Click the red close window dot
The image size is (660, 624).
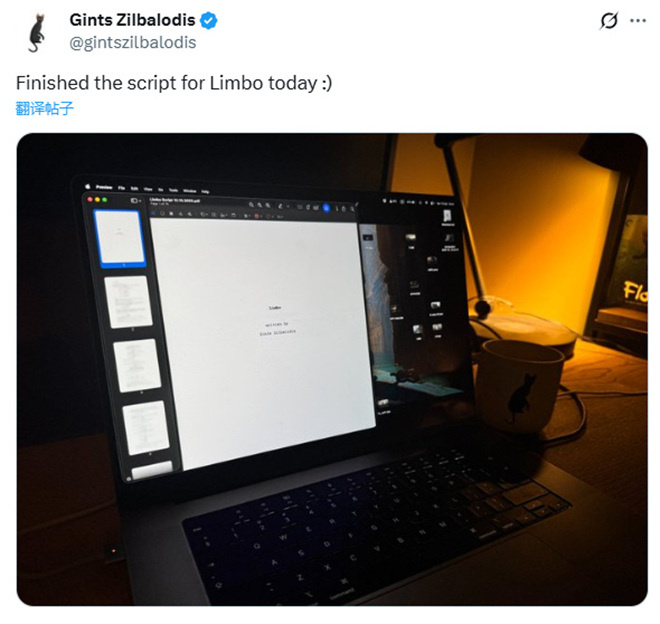click(90, 200)
